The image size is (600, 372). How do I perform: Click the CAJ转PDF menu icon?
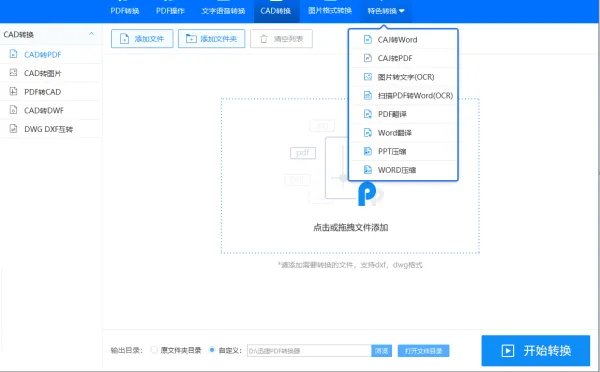click(367, 58)
